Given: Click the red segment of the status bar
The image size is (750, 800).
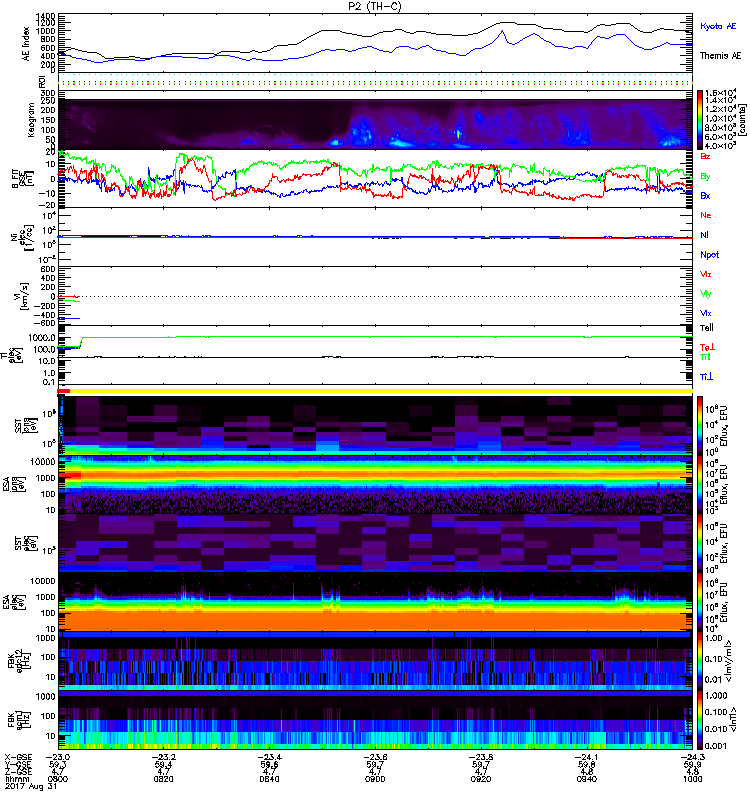Looking at the screenshot, I should 64,391.
